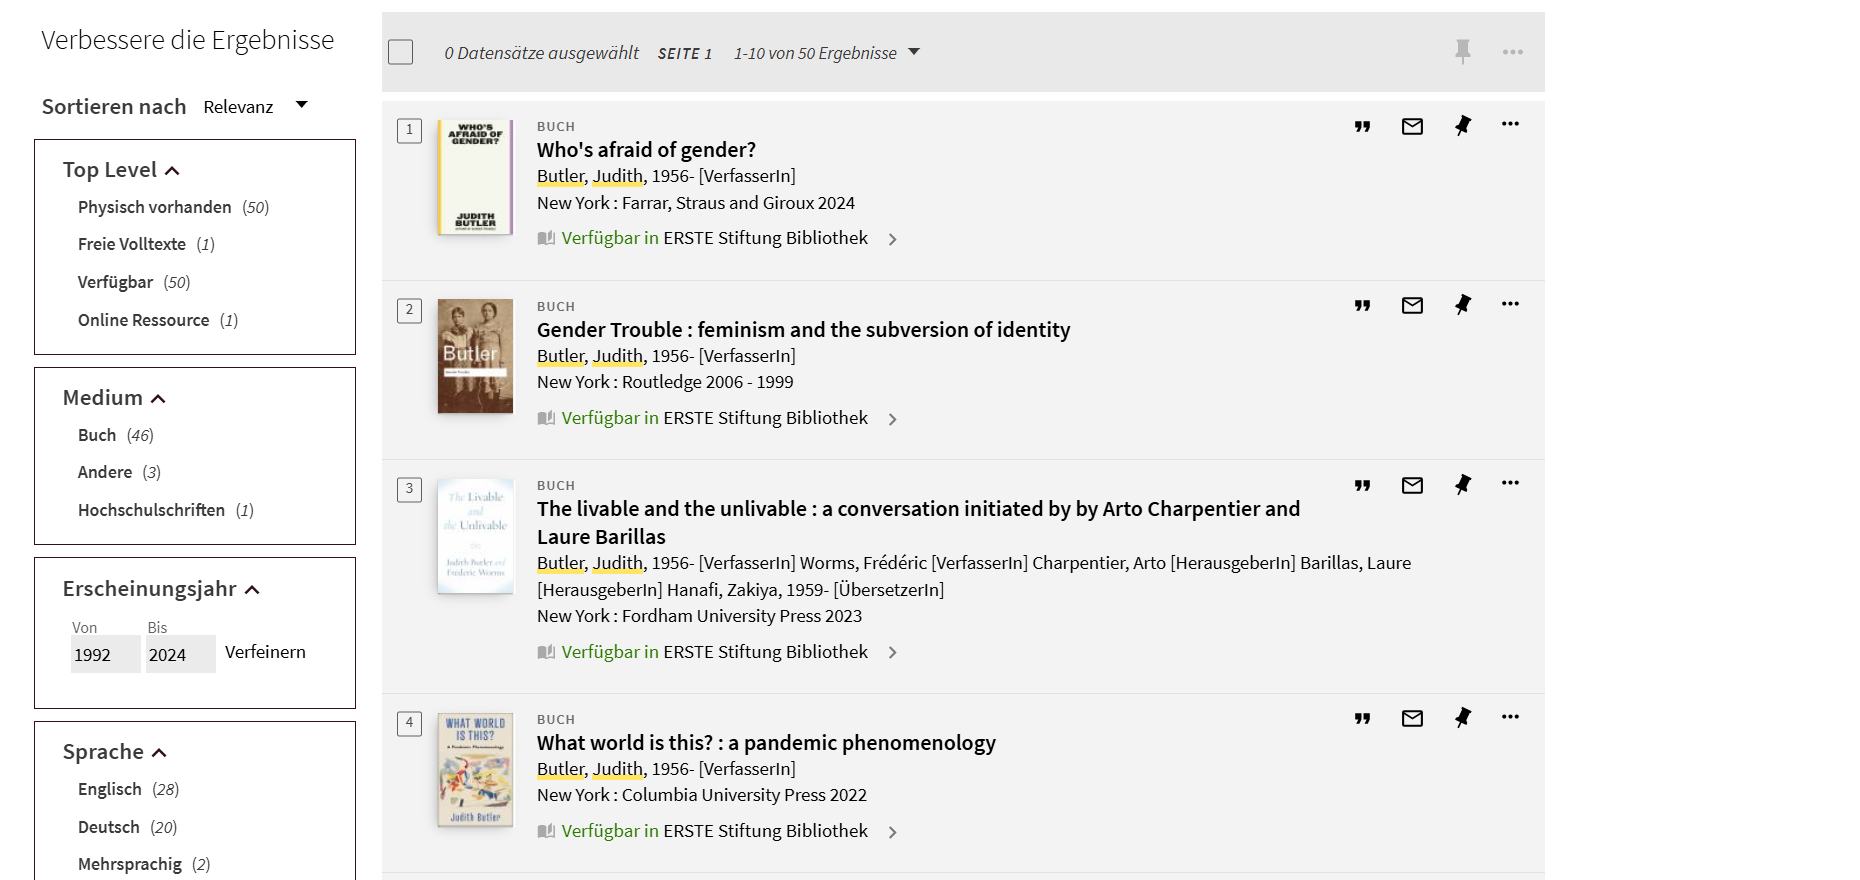Select result number 2 checkbox

point(409,310)
